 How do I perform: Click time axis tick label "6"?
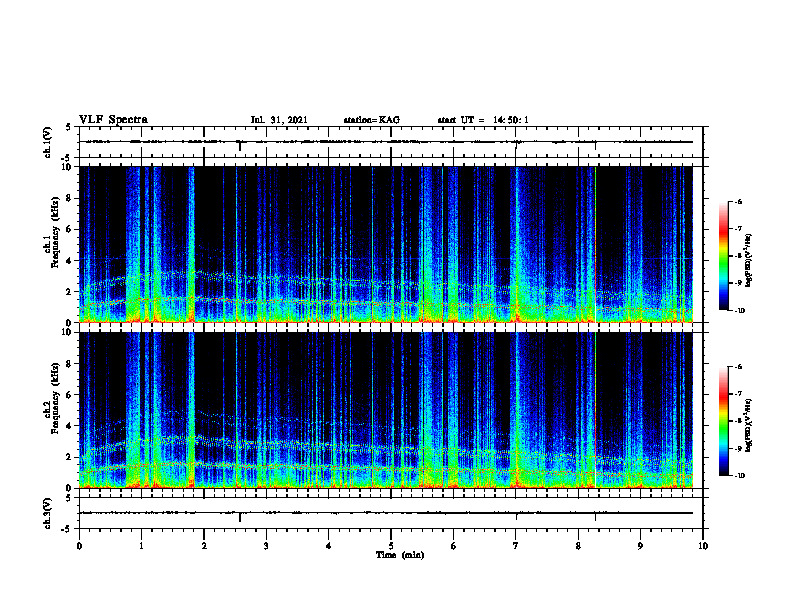coord(454,546)
